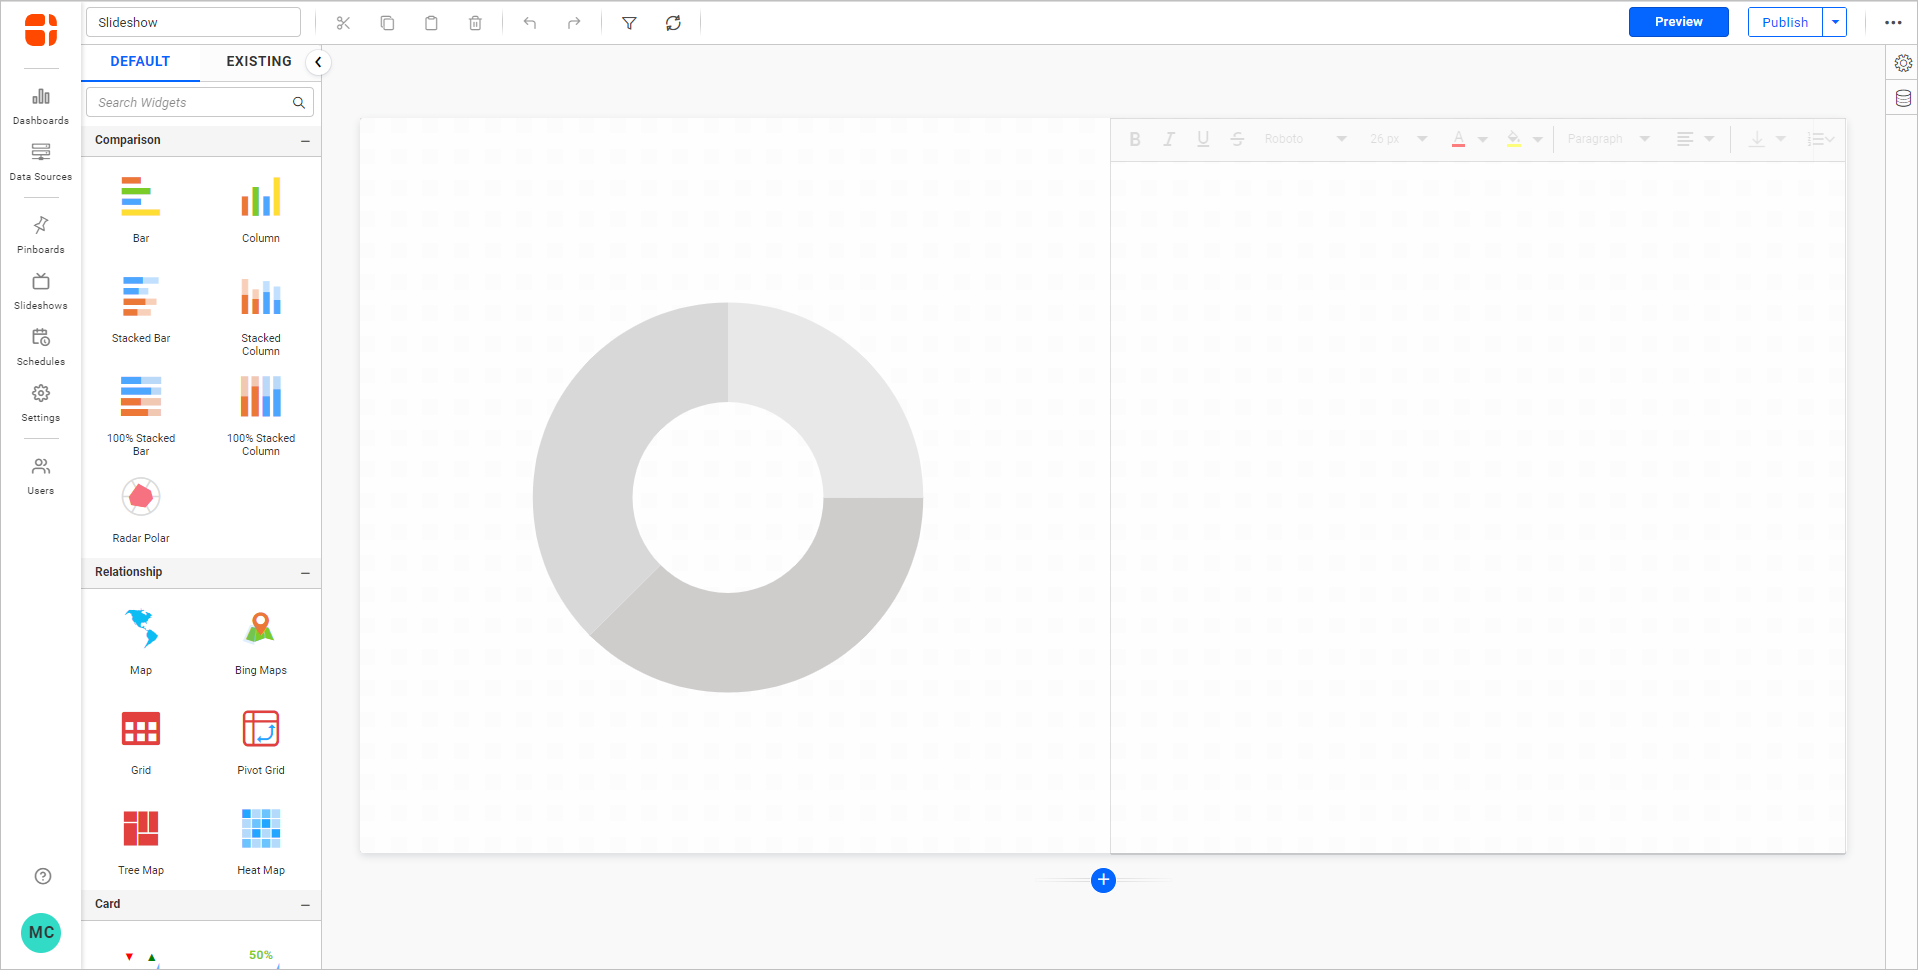The image size is (1918, 970).
Task: Click the filter icon in the toolbar
Action: [x=629, y=22]
